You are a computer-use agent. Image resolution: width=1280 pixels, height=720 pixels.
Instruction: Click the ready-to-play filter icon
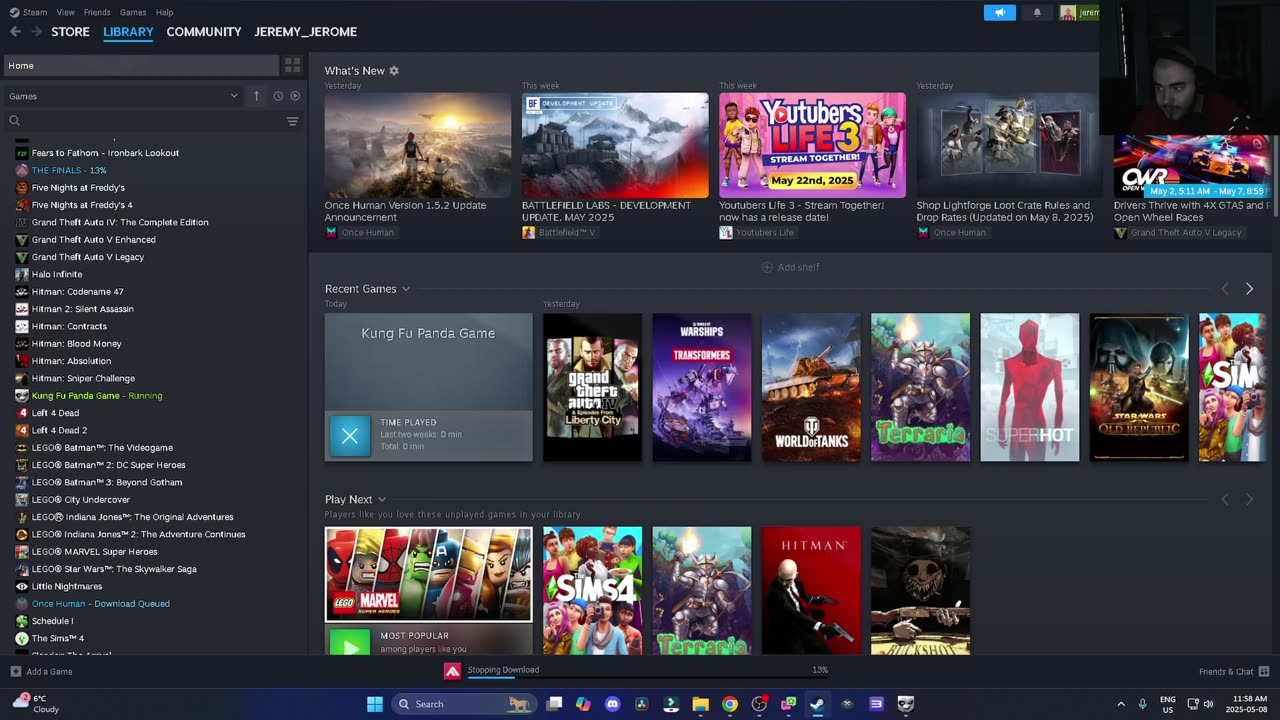coord(295,96)
